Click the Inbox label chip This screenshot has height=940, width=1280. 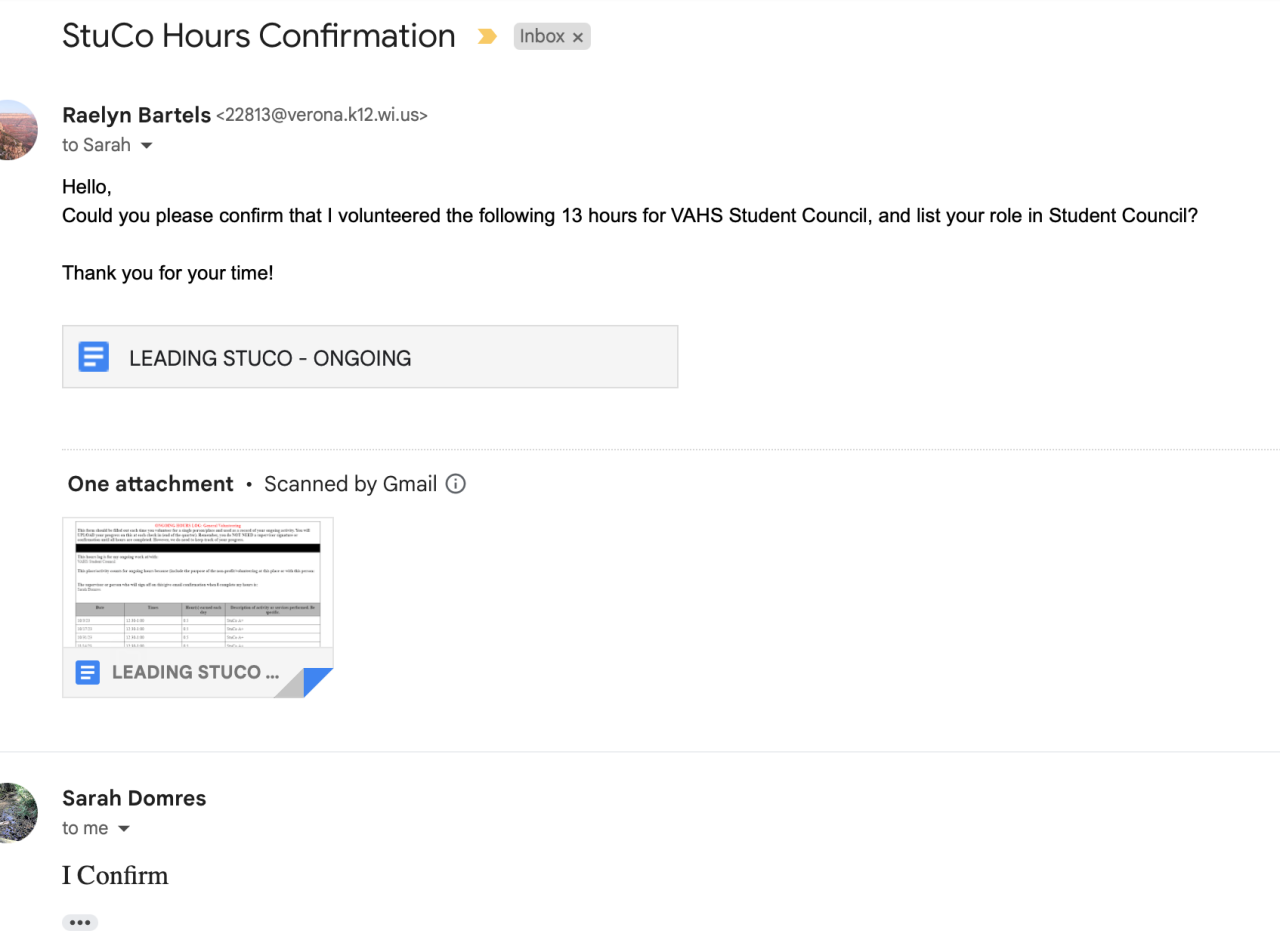pyautogui.click(x=542, y=36)
